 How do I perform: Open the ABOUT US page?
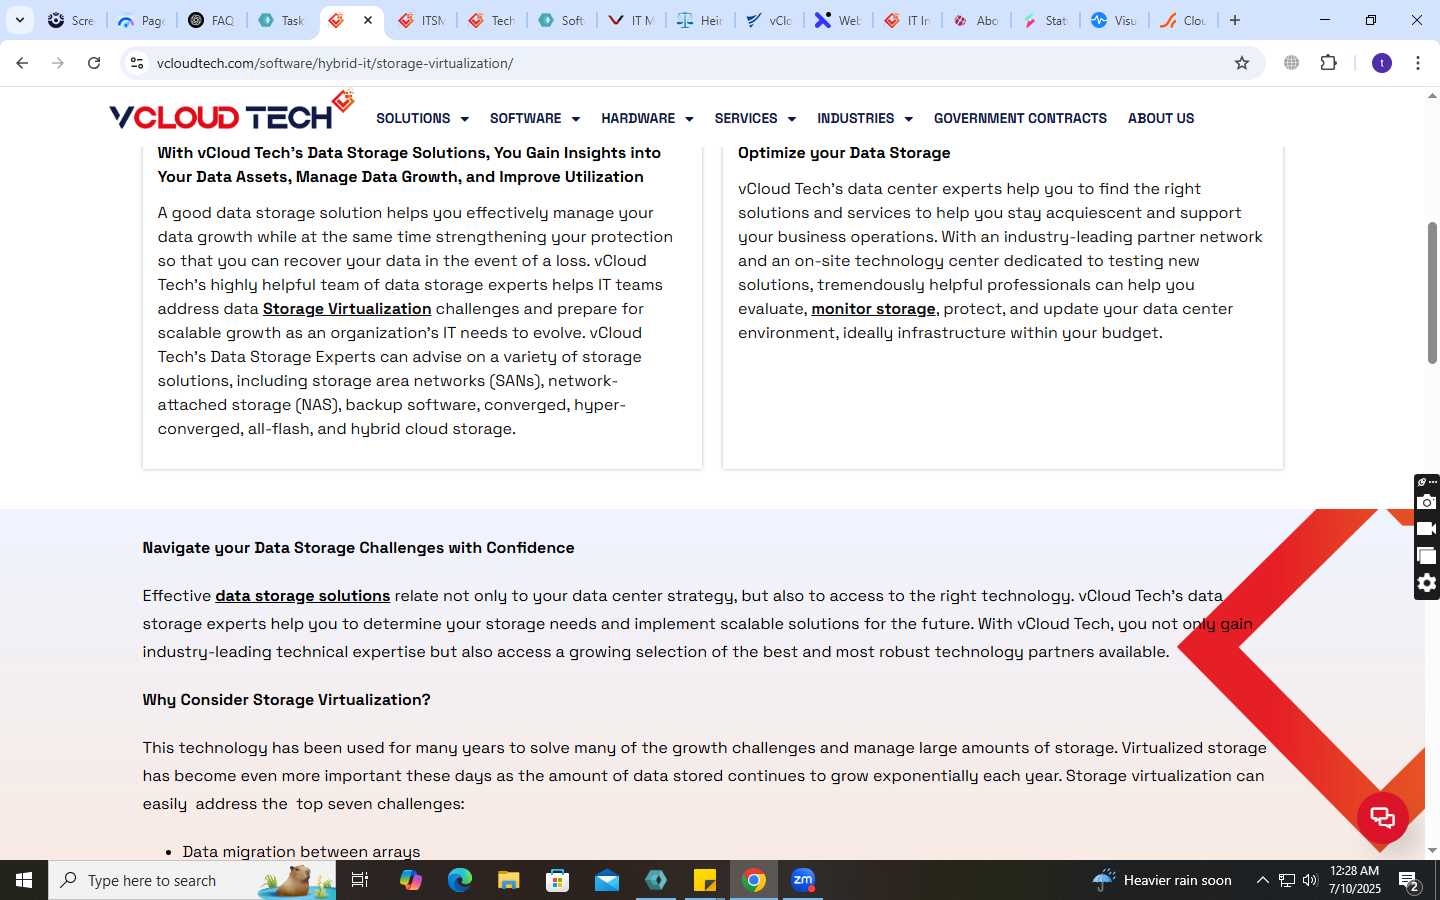coord(1161,118)
